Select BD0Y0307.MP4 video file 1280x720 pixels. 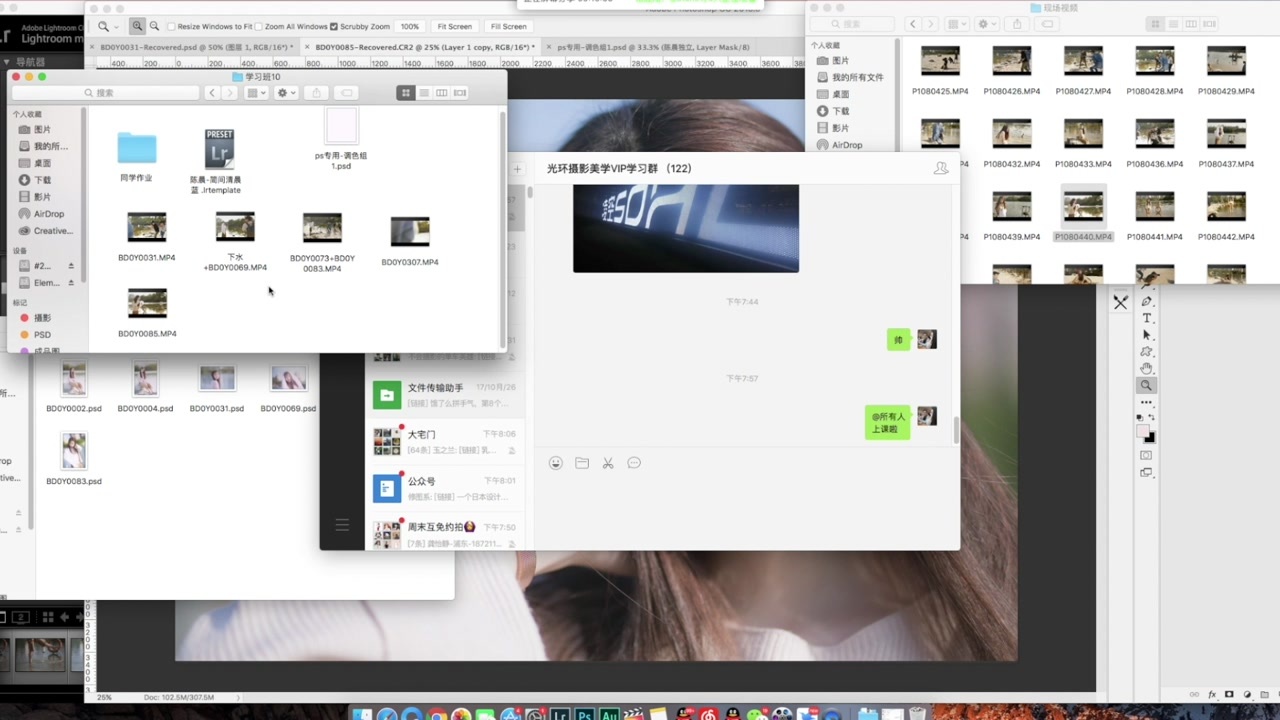410,231
